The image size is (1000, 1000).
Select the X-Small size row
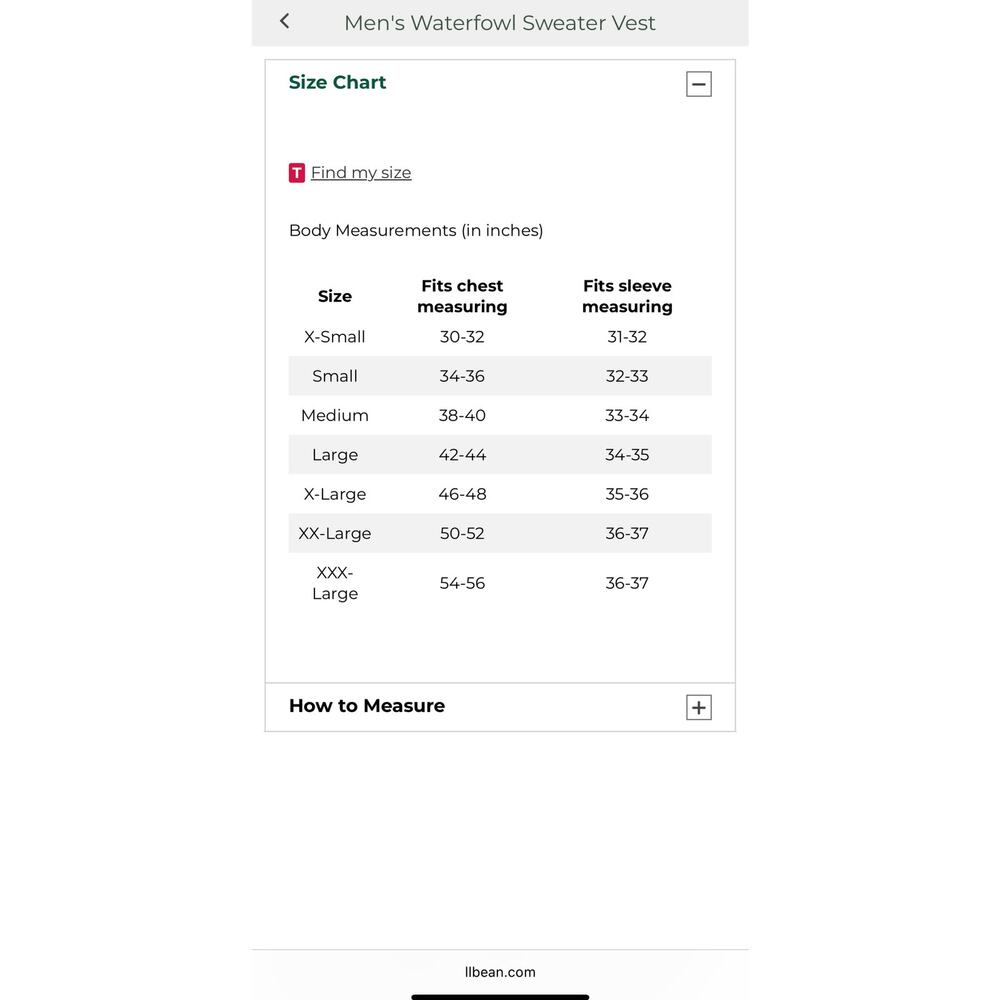[500, 337]
